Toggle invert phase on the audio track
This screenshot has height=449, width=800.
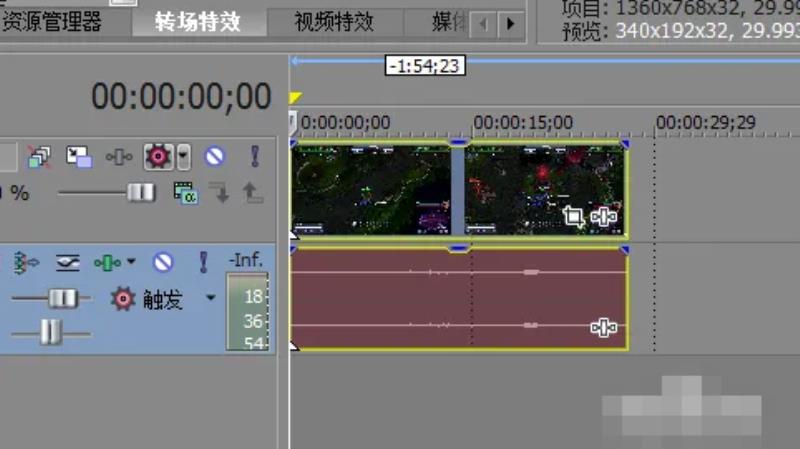25,262
